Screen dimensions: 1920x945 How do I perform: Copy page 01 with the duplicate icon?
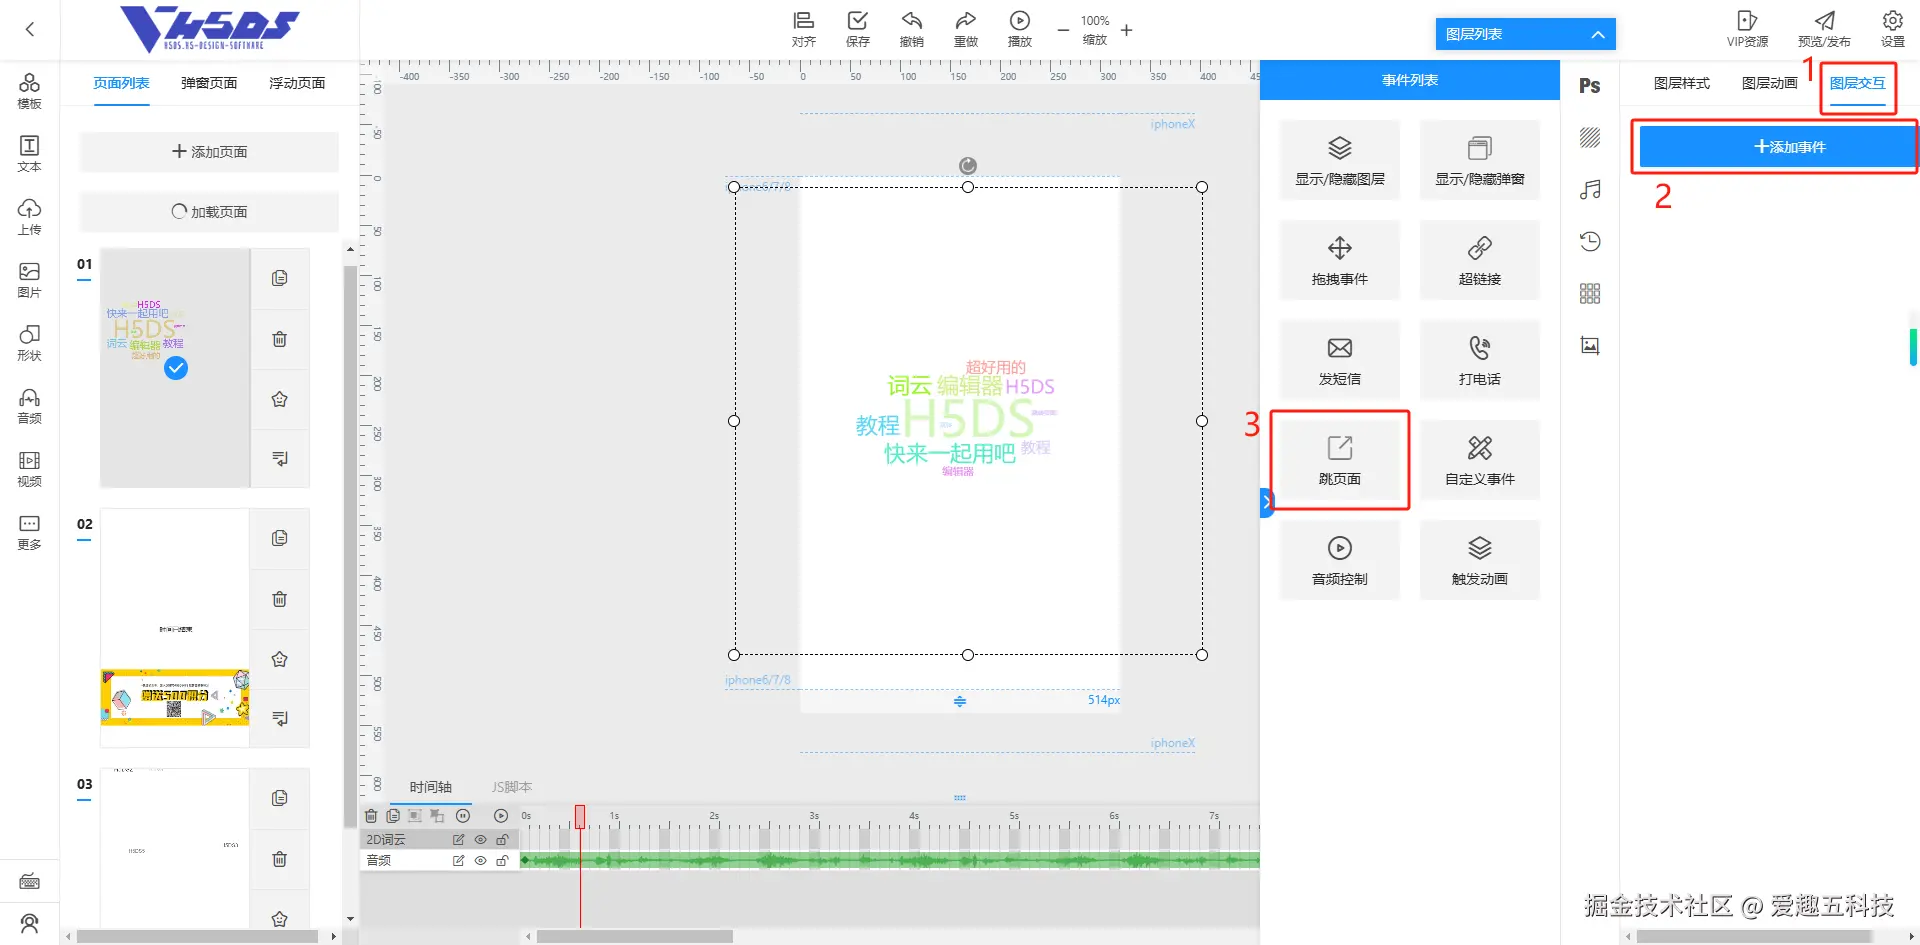point(280,278)
